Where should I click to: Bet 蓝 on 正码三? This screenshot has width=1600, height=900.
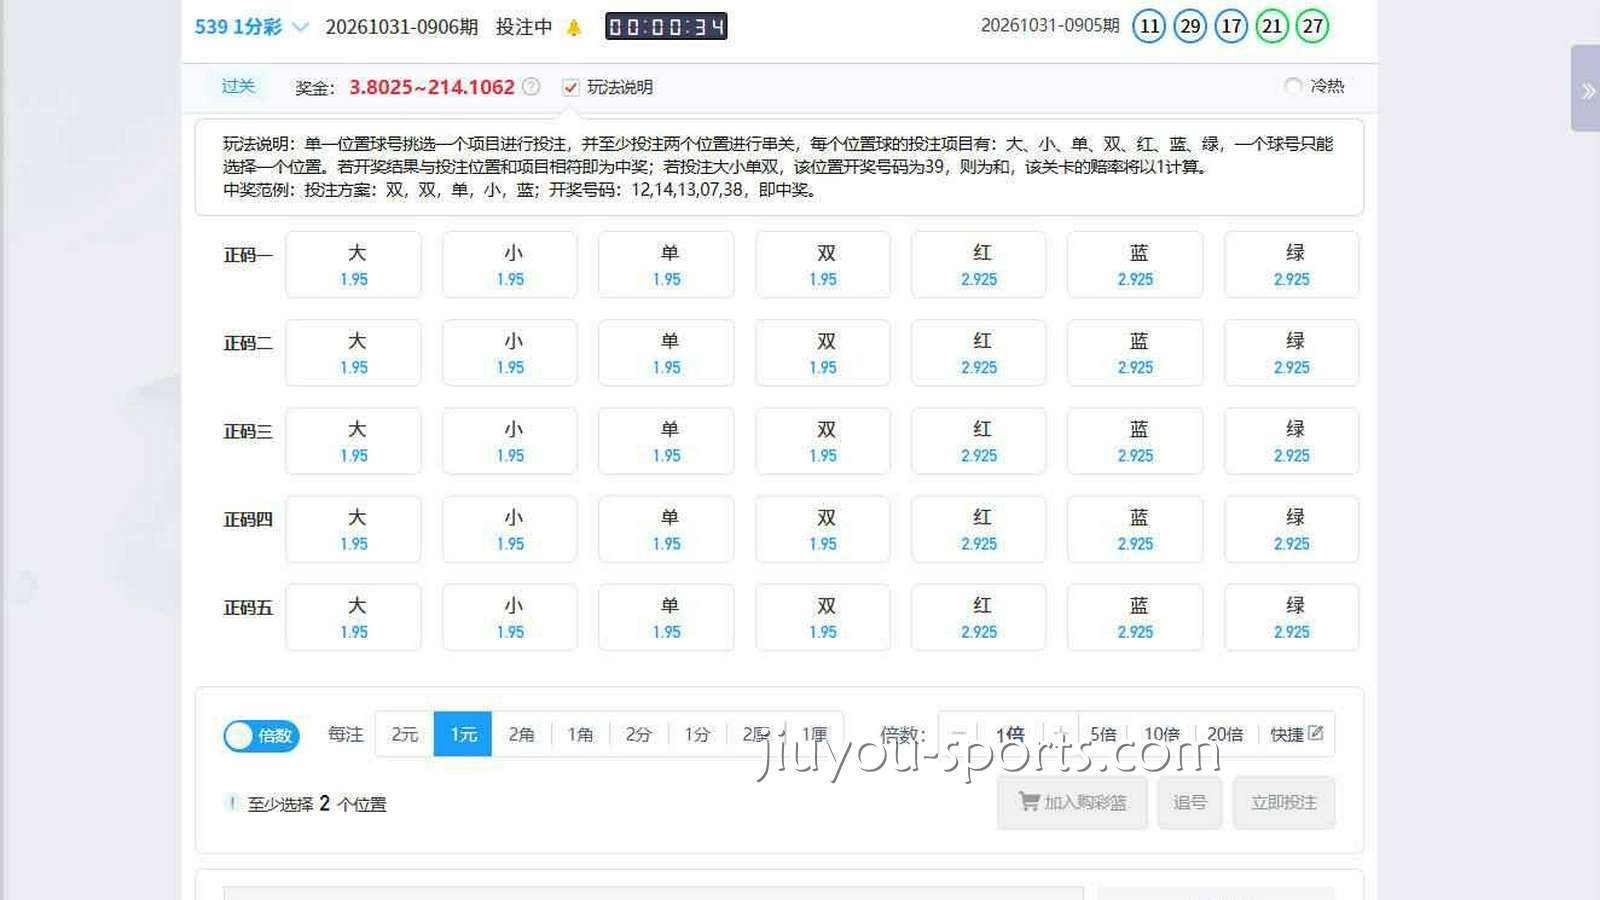(x=1135, y=441)
